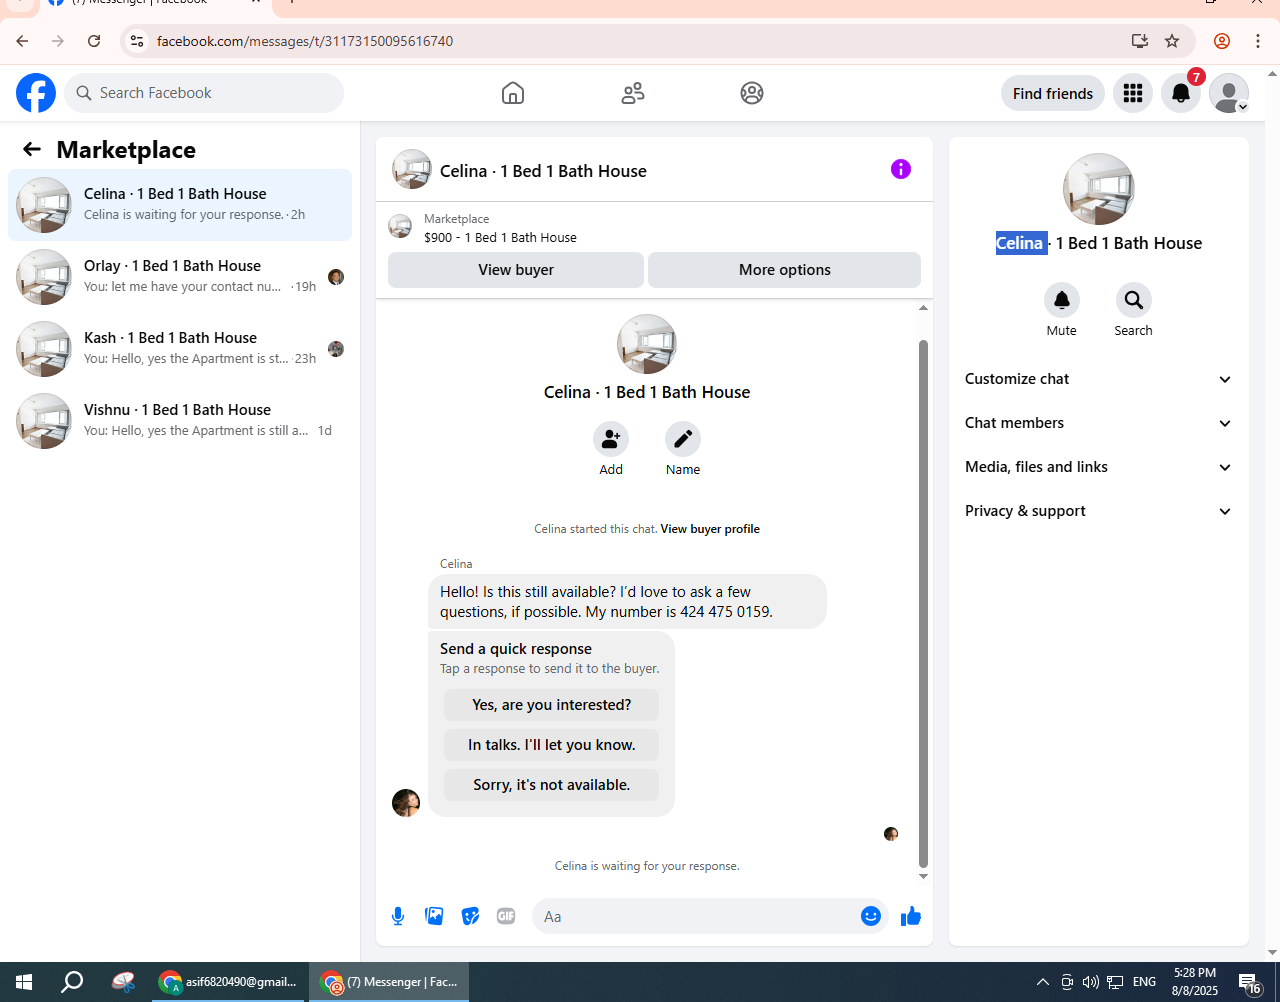Screen dimensions: 1280x1002
Task: Go back in browser history
Action: click(x=22, y=41)
